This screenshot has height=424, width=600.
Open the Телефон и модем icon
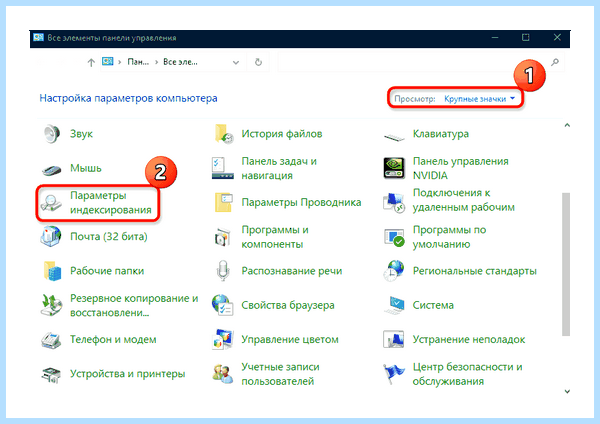coord(51,339)
